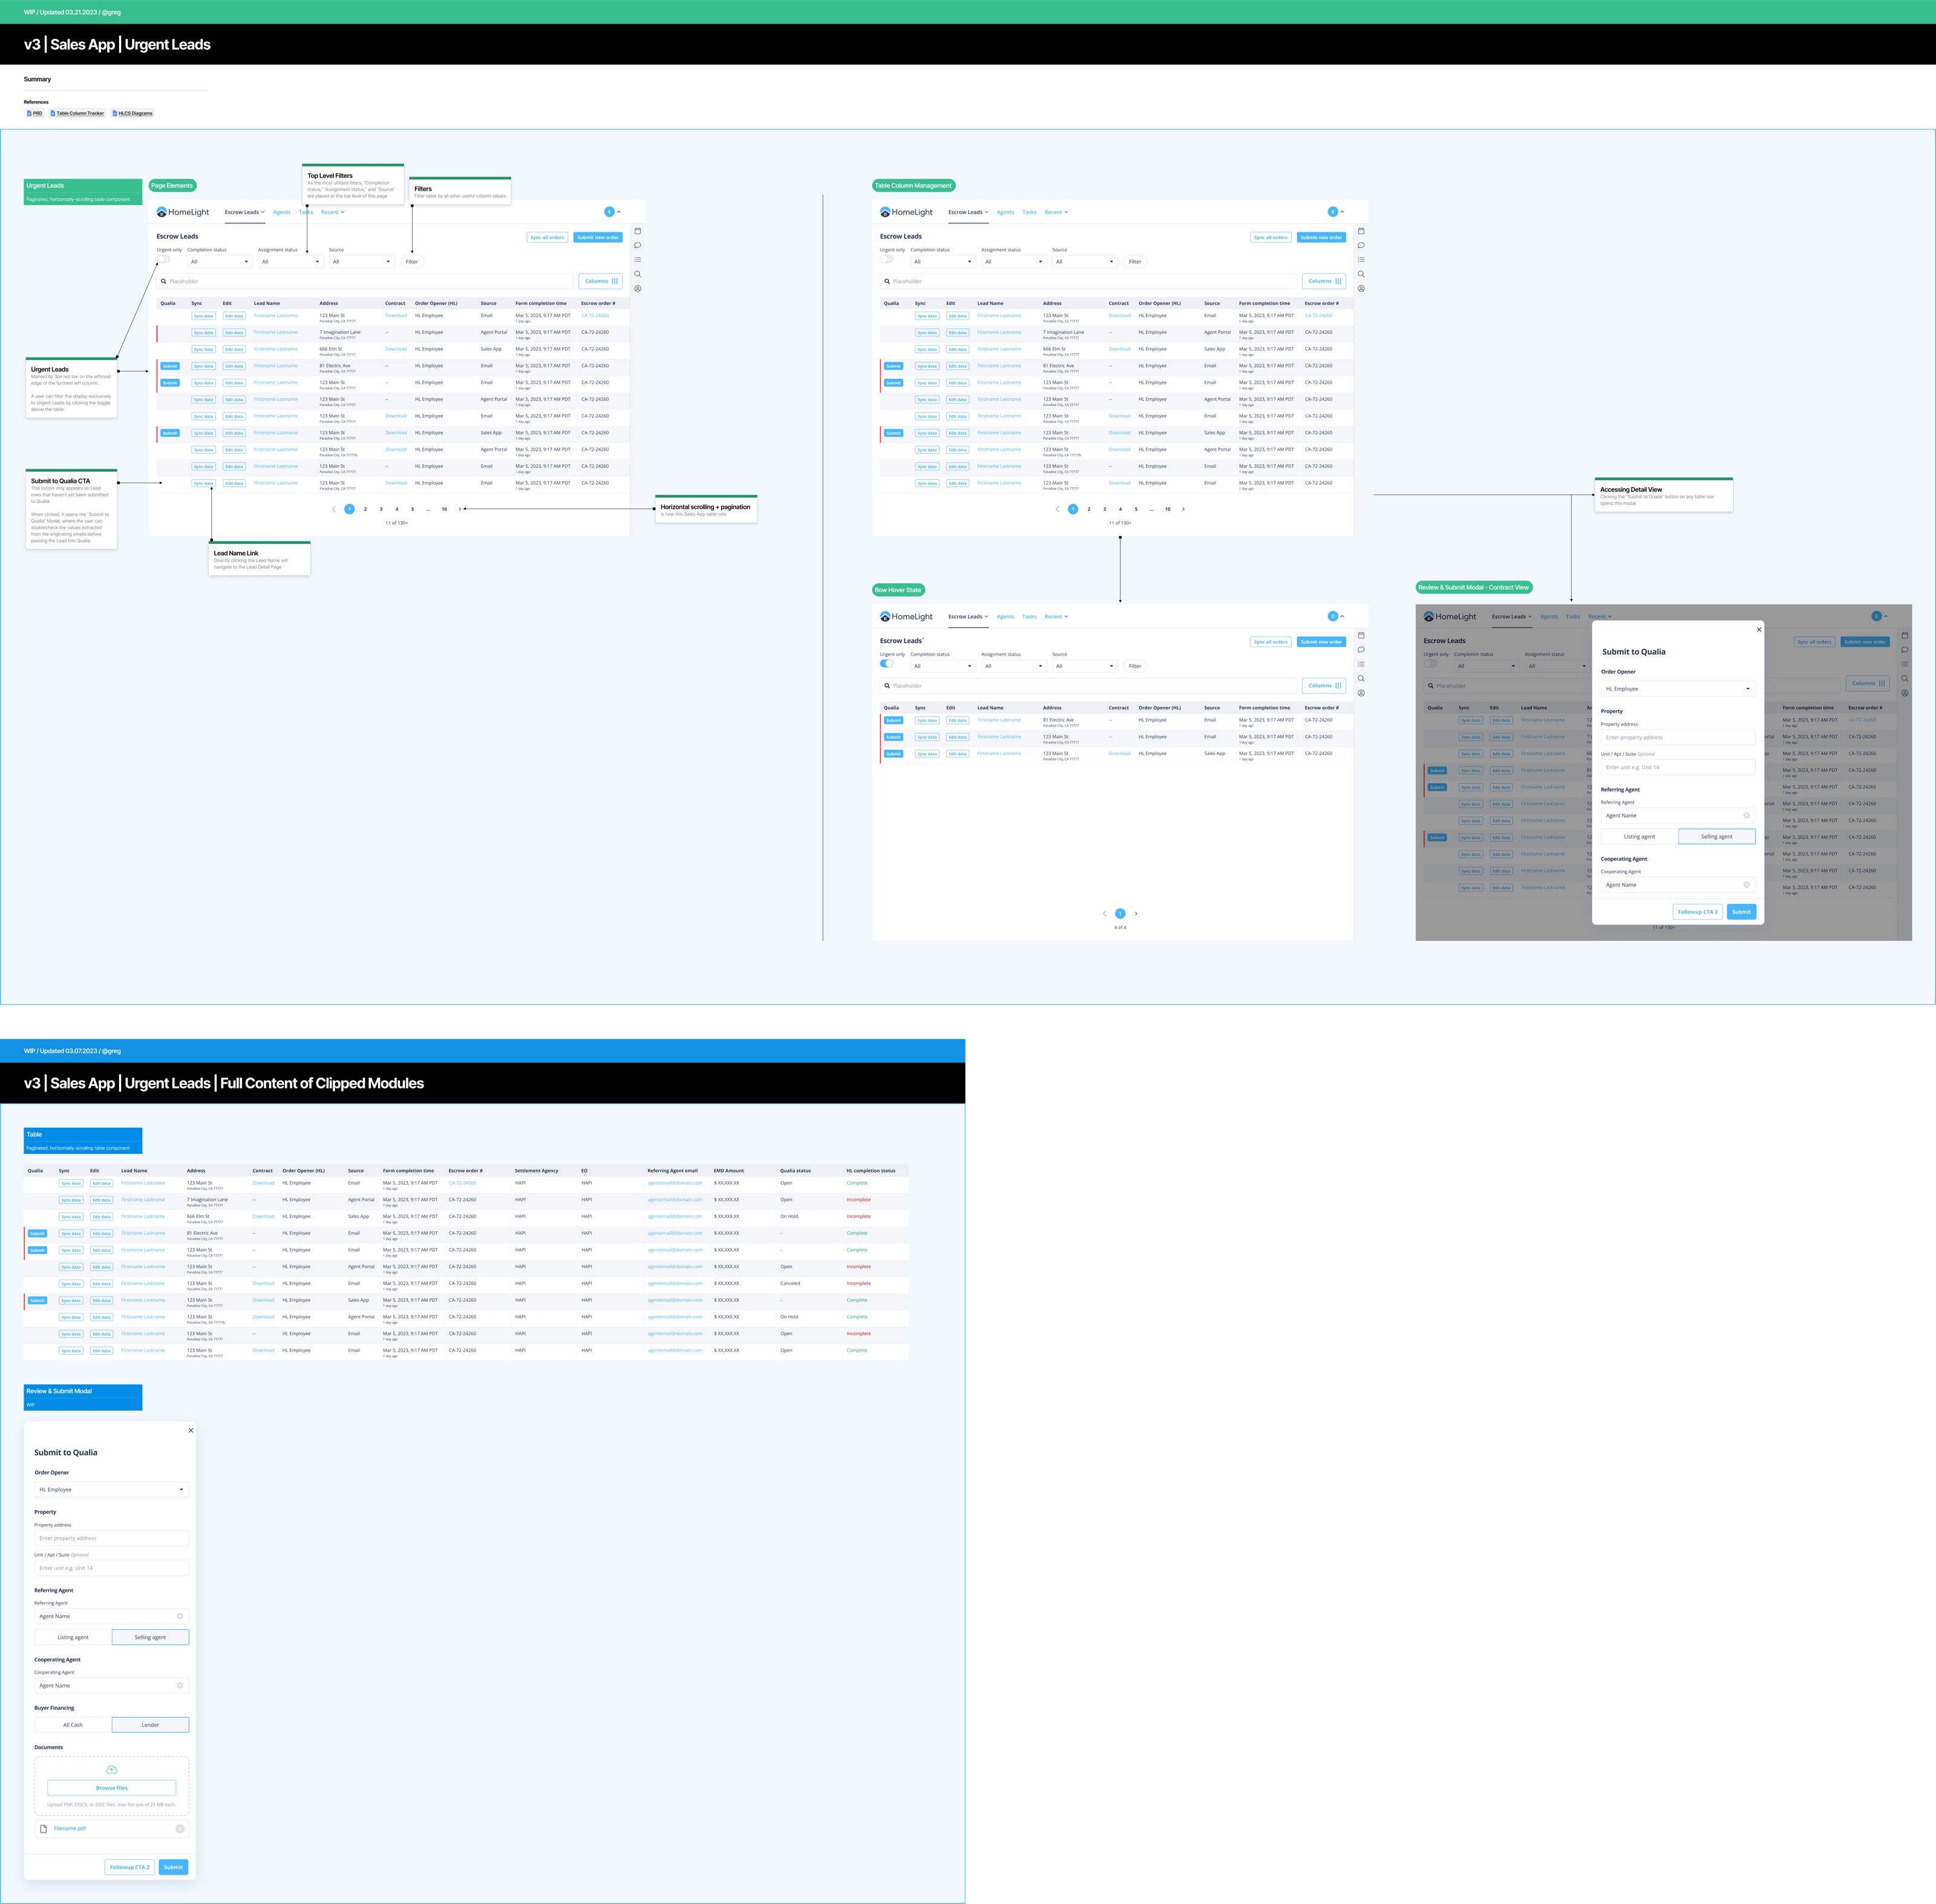
Task: Open Tasks tab in Row Hover State mockup
Action: tap(1029, 617)
